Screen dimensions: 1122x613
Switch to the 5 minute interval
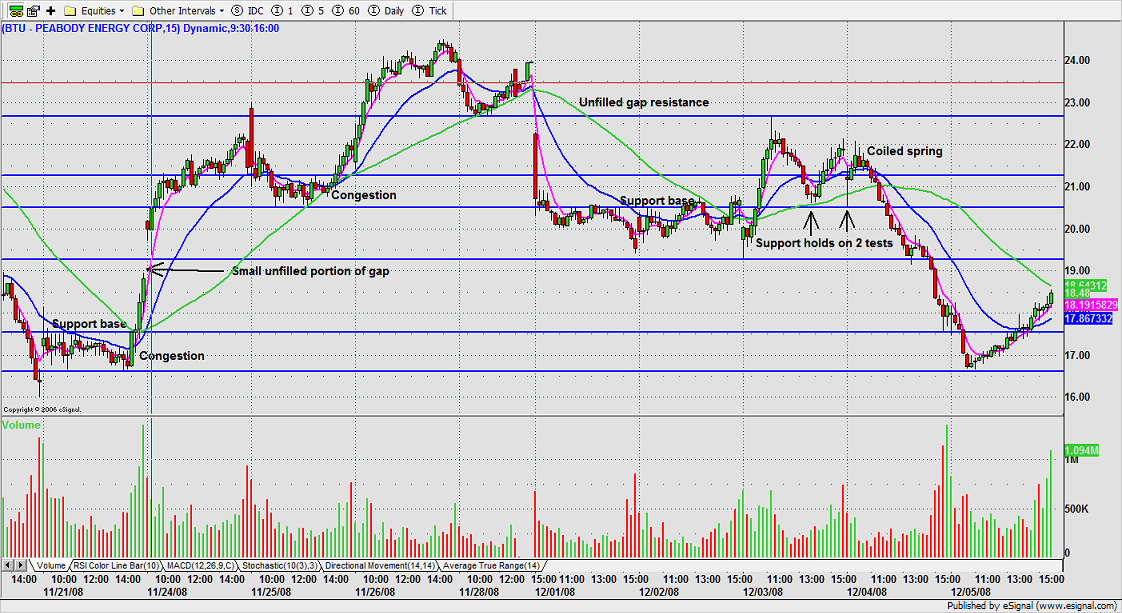pos(313,11)
